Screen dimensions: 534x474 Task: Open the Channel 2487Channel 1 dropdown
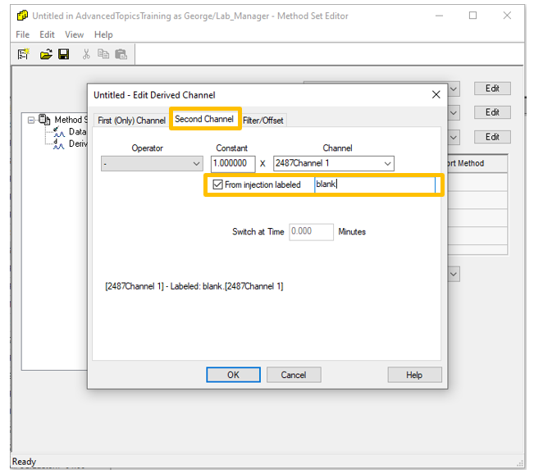333,164
